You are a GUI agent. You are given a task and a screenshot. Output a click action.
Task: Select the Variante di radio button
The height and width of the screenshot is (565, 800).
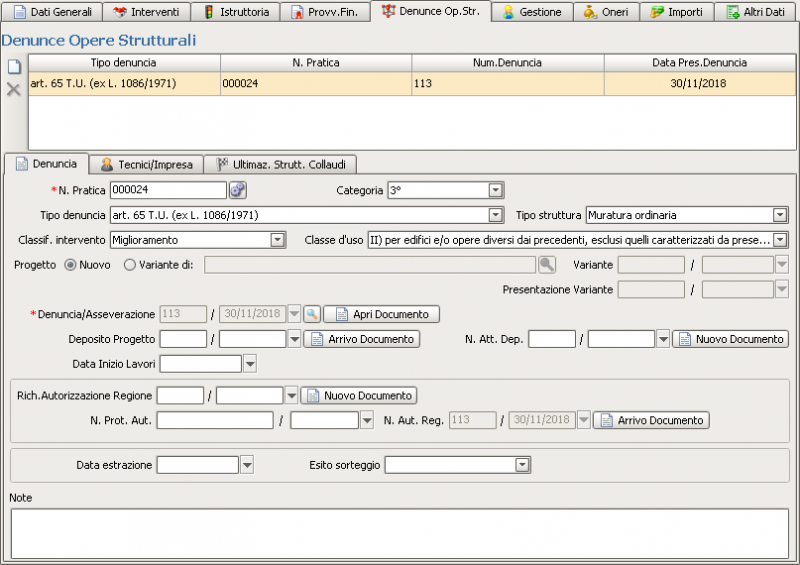[130, 265]
